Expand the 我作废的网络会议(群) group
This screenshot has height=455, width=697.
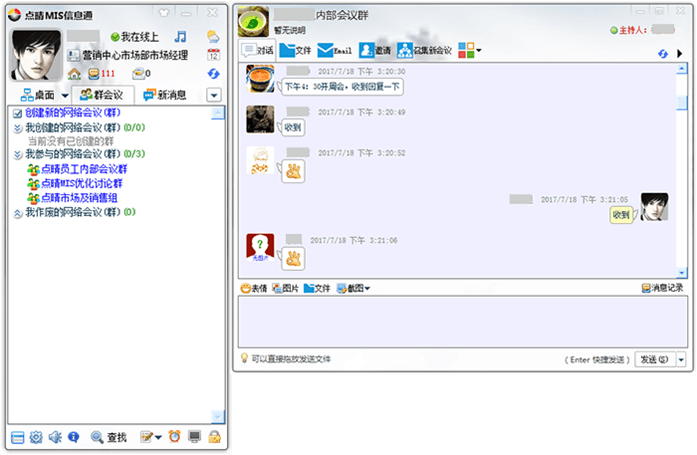(x=18, y=213)
